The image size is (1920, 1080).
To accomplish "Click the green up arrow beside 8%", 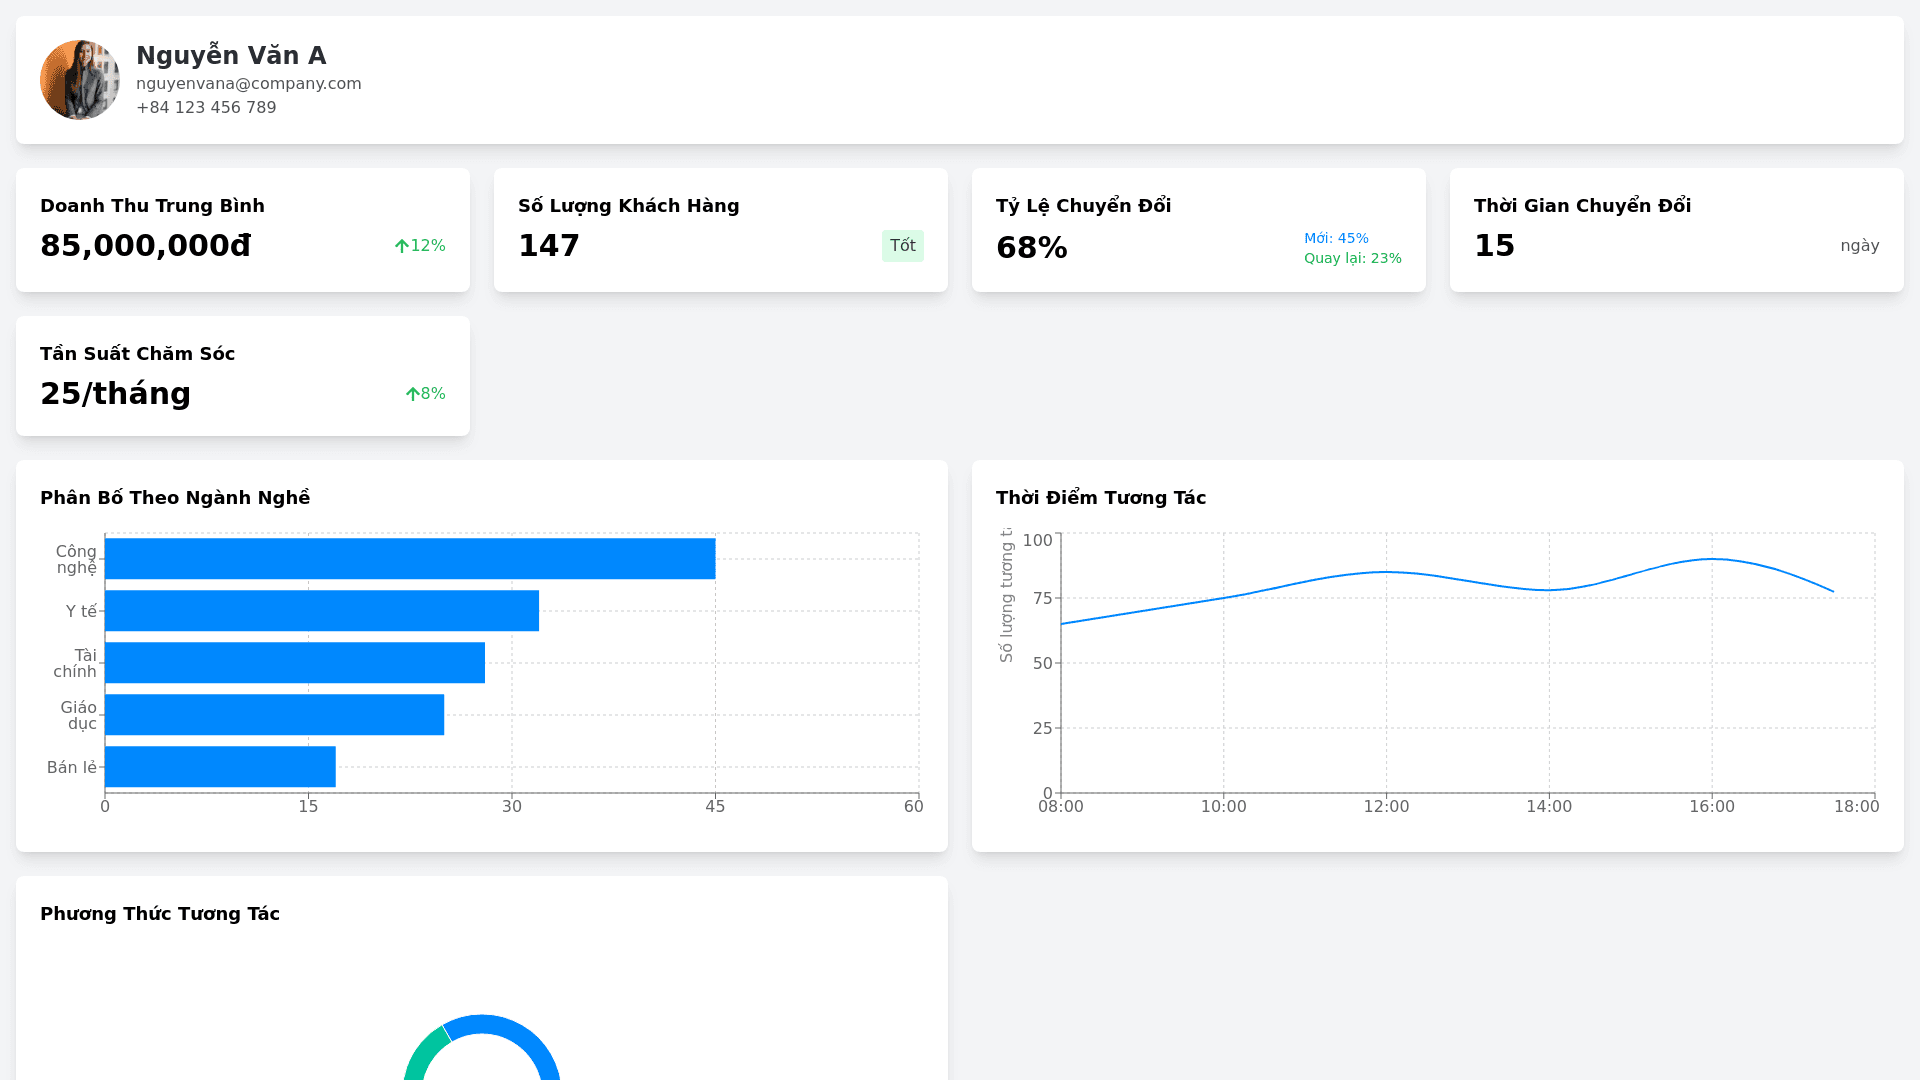I will click(412, 394).
